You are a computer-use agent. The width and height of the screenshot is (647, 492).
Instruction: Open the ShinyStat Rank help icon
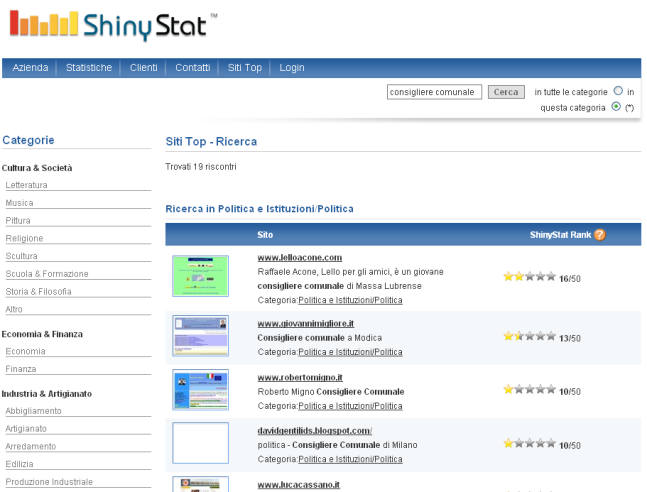[600, 234]
